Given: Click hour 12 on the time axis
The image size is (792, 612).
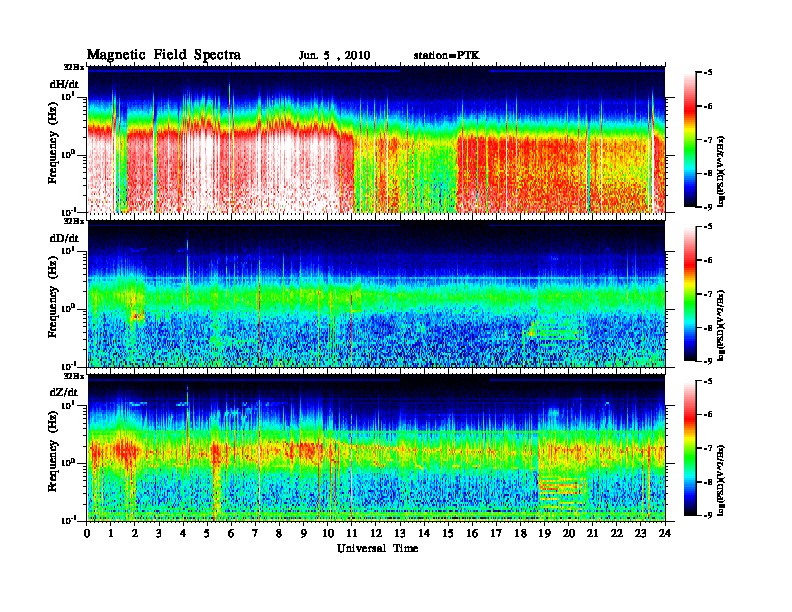Looking at the screenshot, I should (376, 534).
